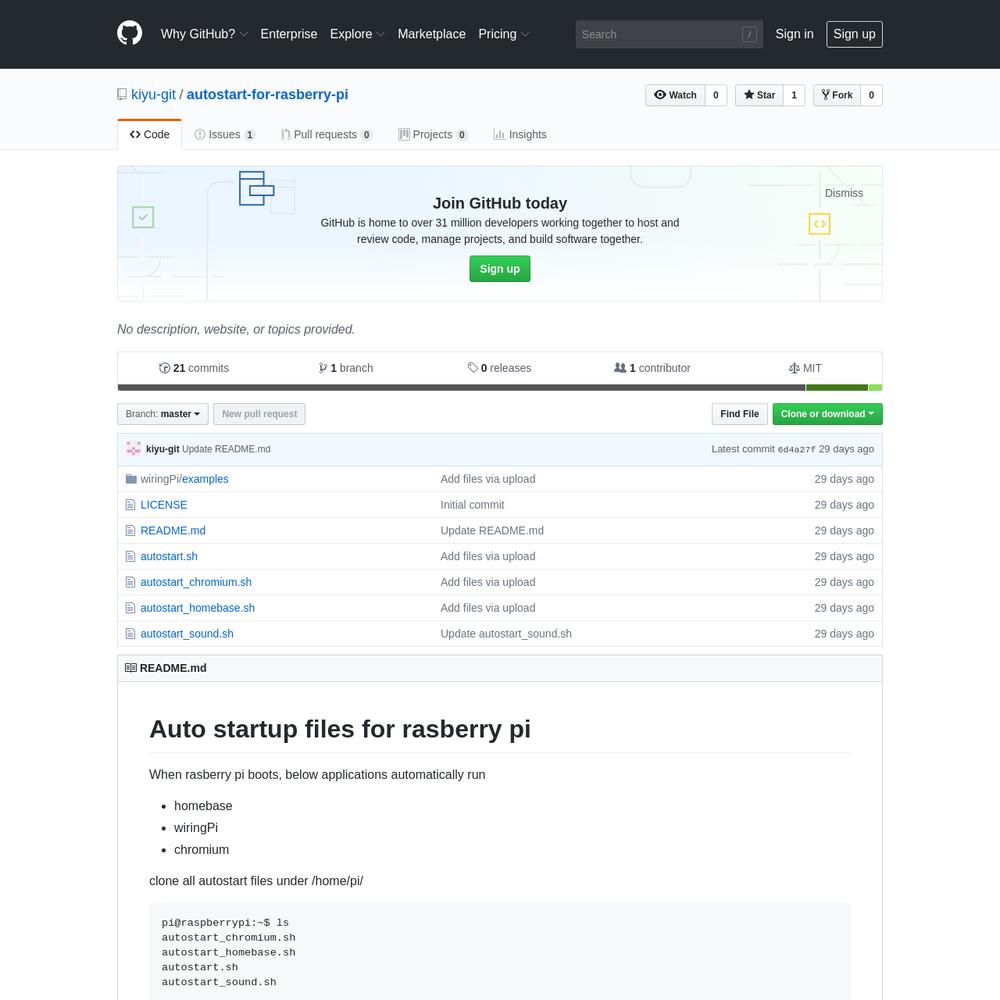Click Sign in link in header
The height and width of the screenshot is (1000, 1000).
point(794,34)
